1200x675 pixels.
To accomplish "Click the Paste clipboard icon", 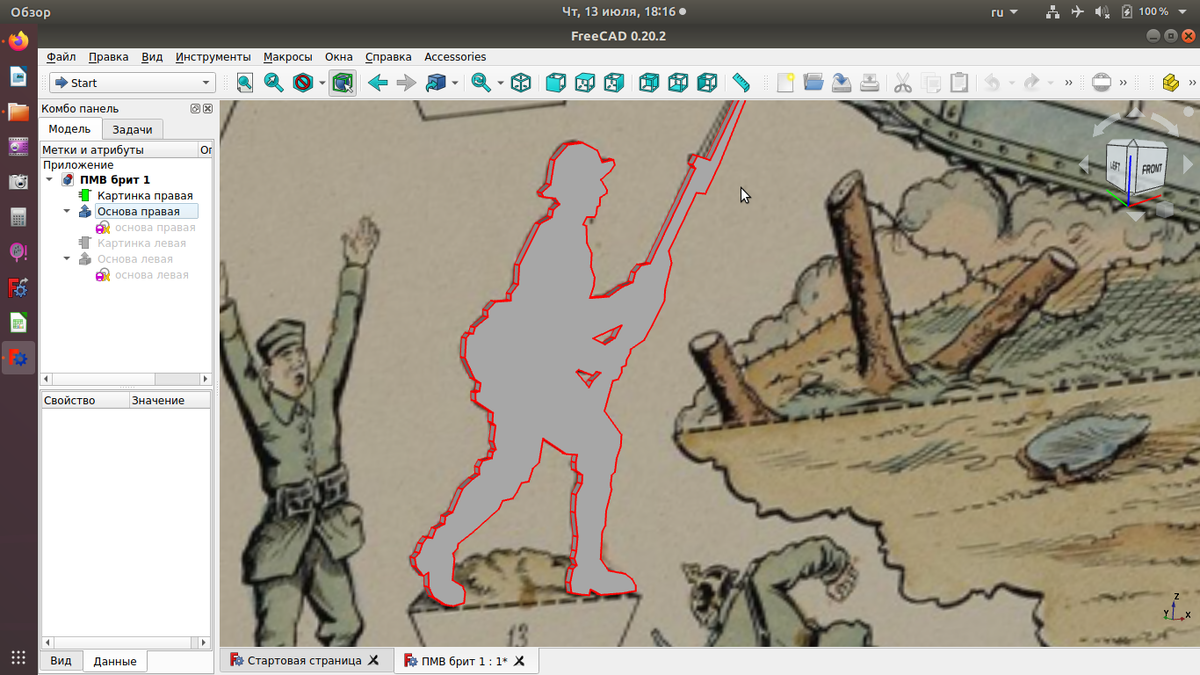I will pyautogui.click(x=959, y=83).
